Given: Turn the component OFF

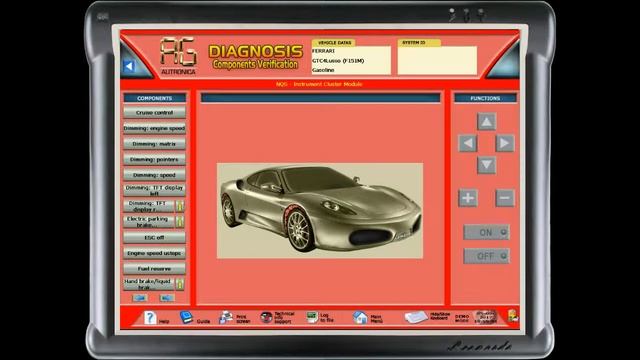Looking at the screenshot, I should (487, 256).
